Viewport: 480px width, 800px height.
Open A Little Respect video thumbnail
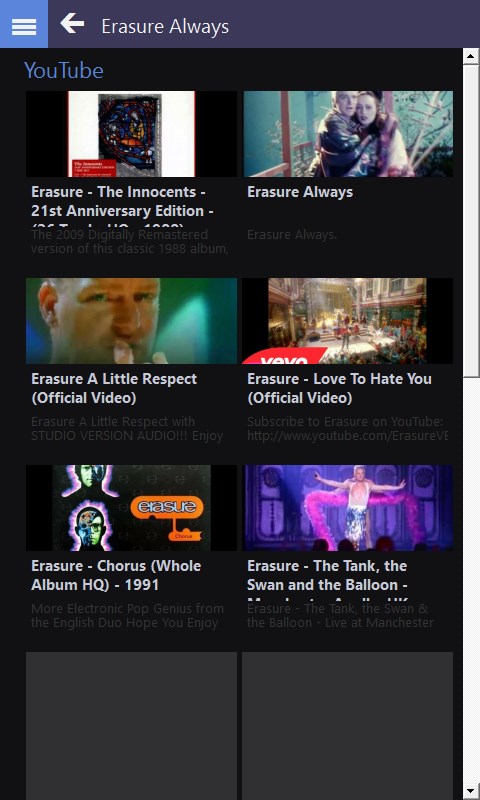pos(131,321)
